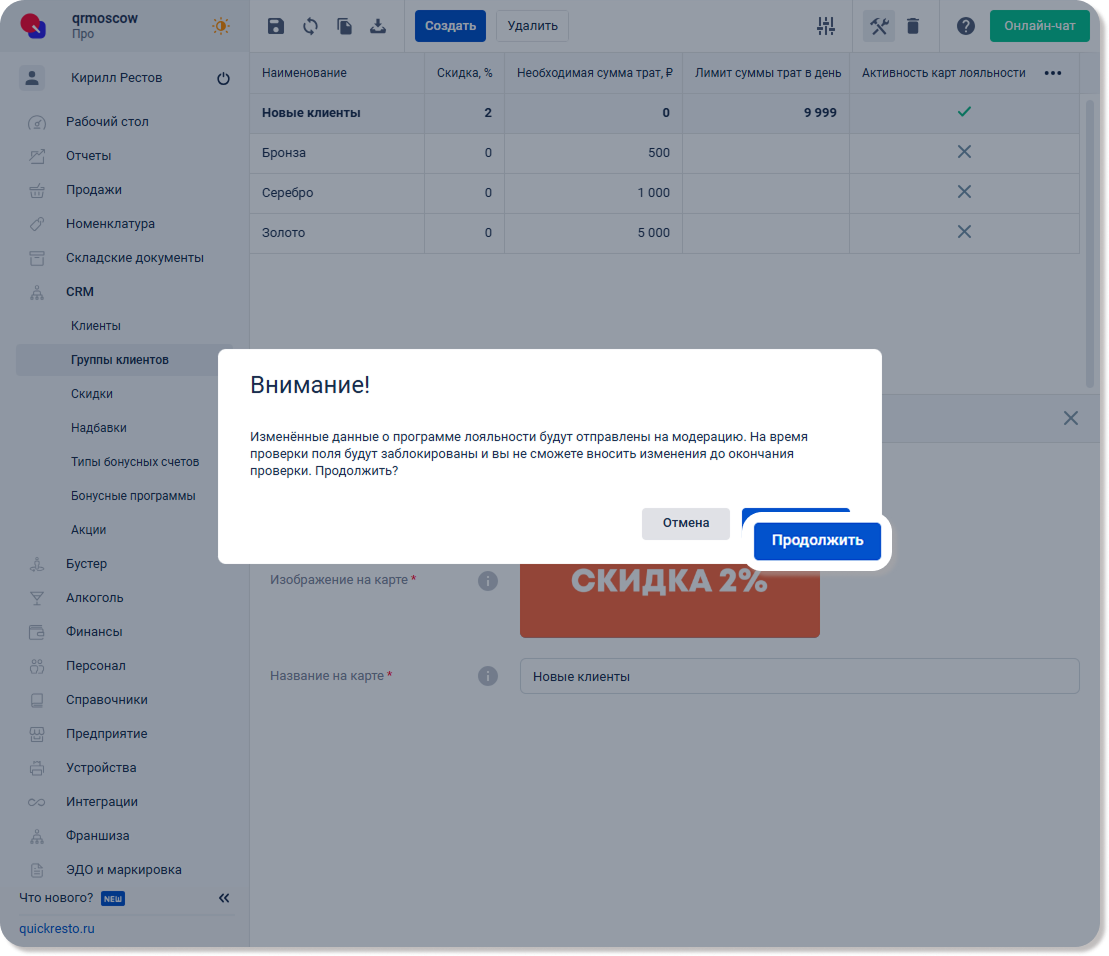The image size is (1109, 956).
Task: Click the trash bin icon
Action: pos(913,26)
